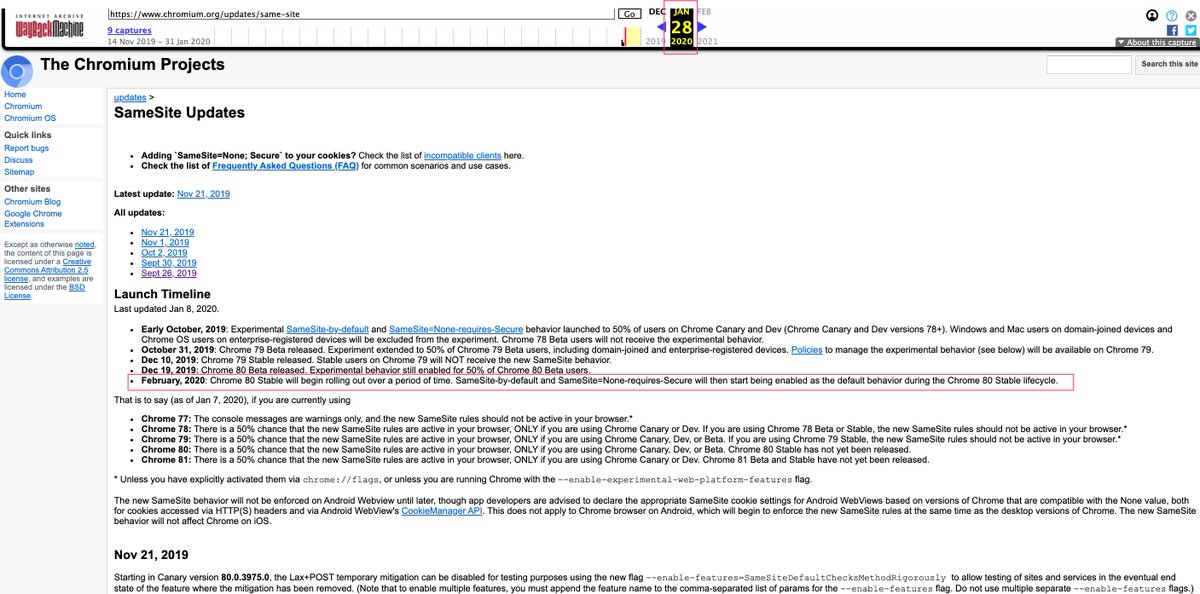Open the Chromium sidebar link
The height and width of the screenshot is (594, 1200).
[x=23, y=106]
